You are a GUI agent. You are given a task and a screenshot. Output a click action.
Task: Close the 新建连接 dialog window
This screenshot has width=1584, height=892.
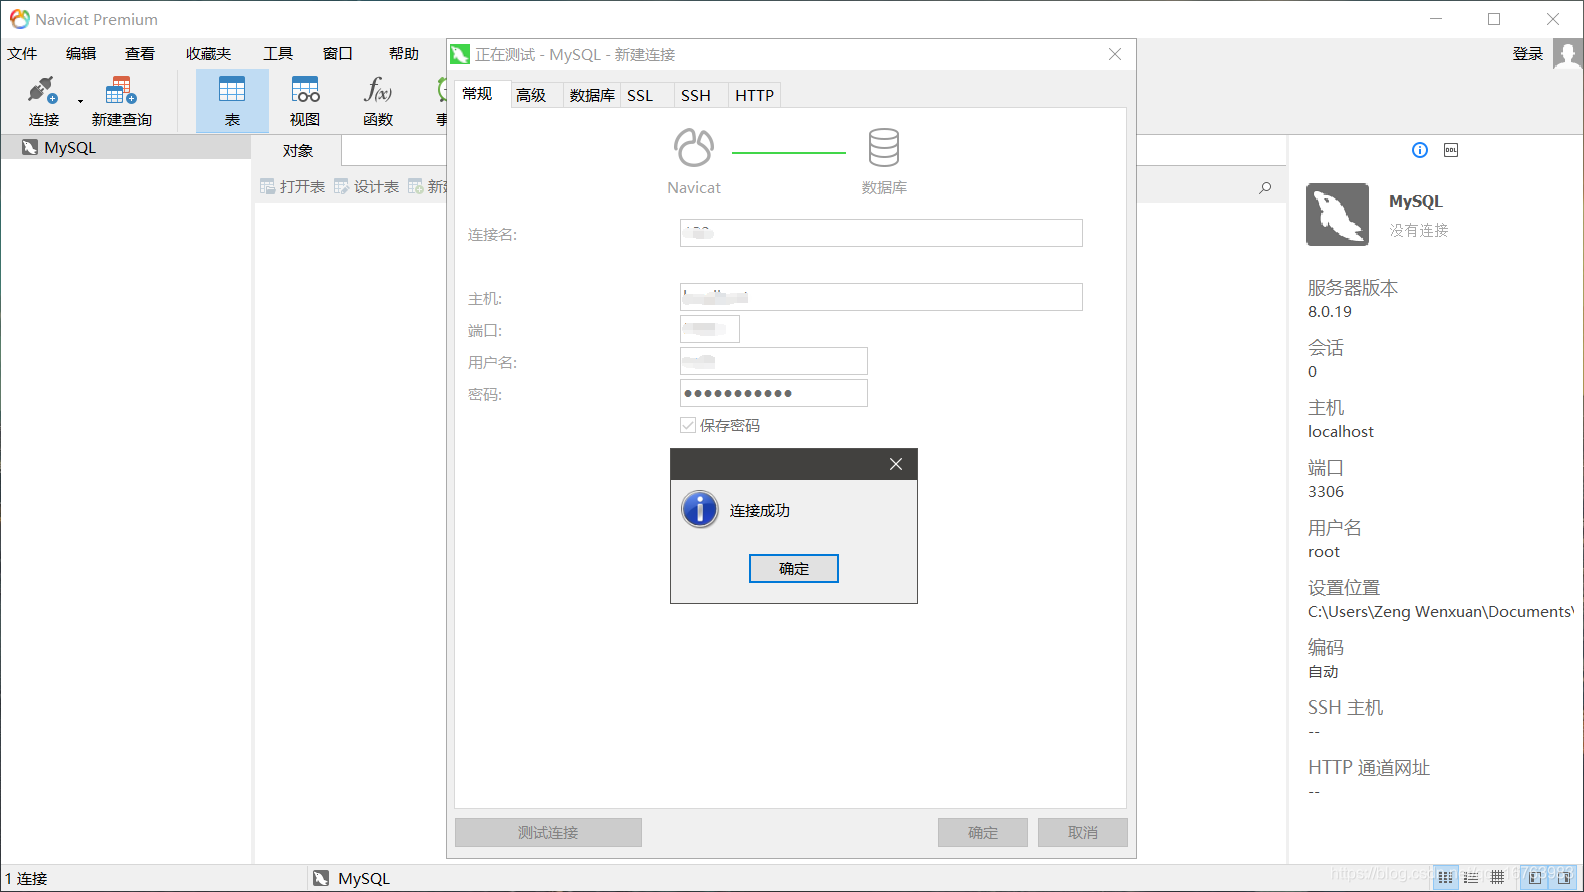[1115, 54]
